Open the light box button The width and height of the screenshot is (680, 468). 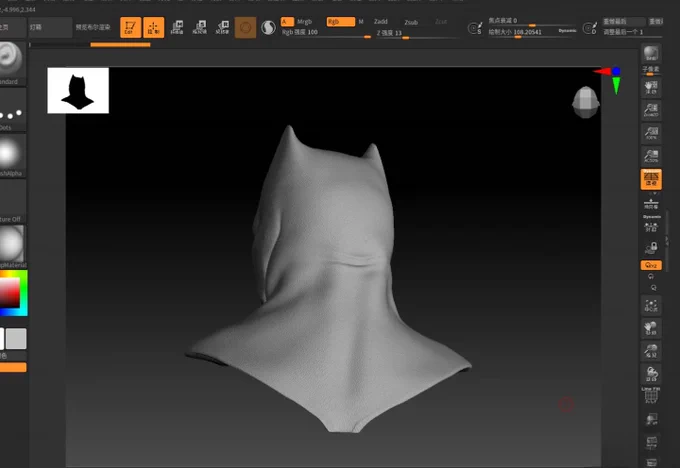coord(50,27)
